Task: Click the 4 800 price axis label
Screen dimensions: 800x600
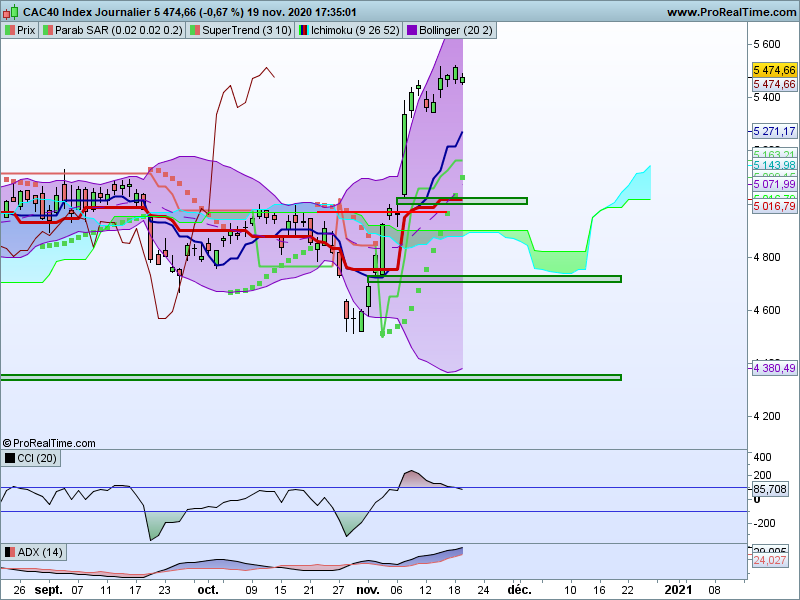Action: (x=767, y=257)
